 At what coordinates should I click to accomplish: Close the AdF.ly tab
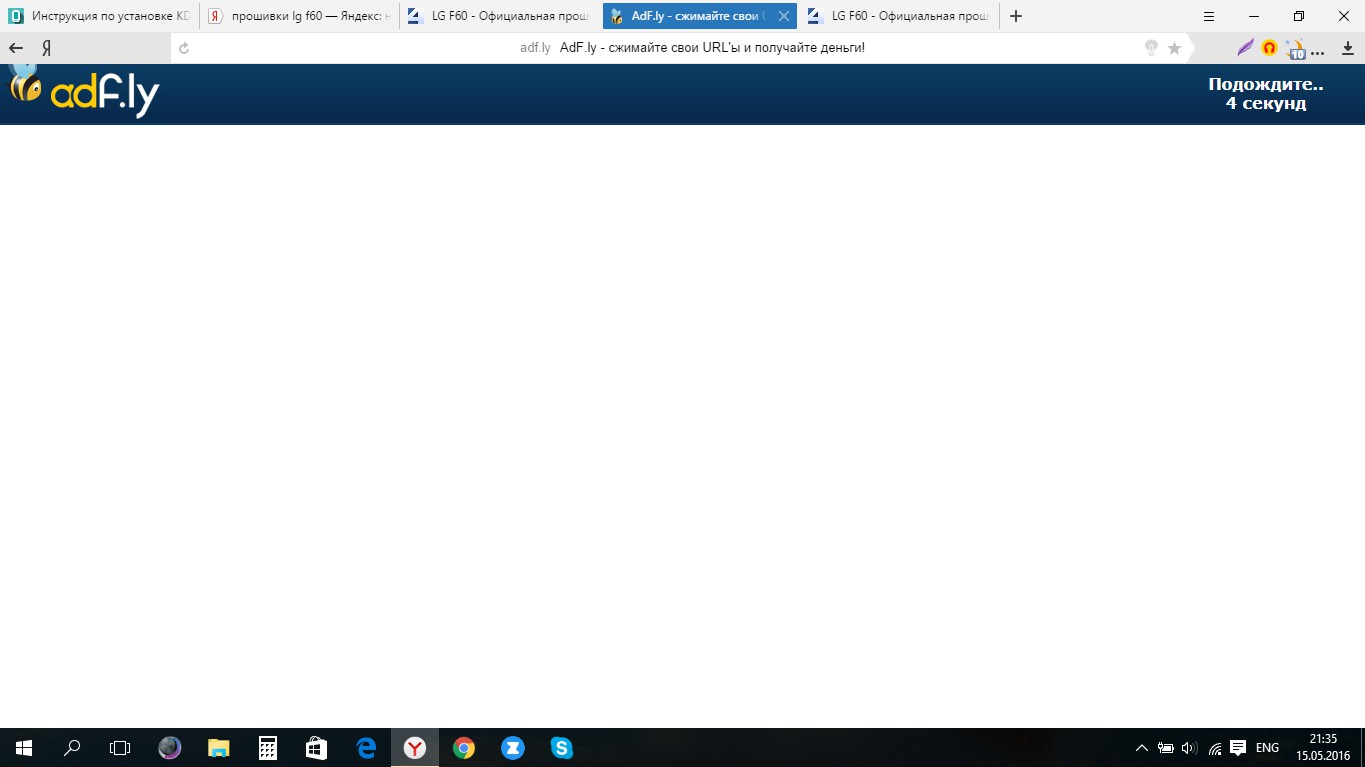pos(784,16)
